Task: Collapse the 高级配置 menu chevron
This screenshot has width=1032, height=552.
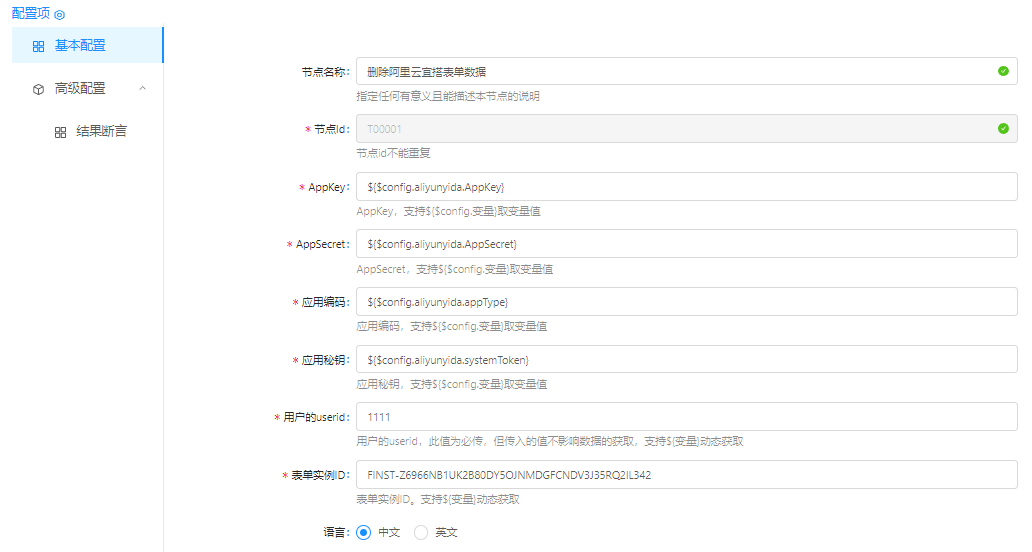Action: 142,88
